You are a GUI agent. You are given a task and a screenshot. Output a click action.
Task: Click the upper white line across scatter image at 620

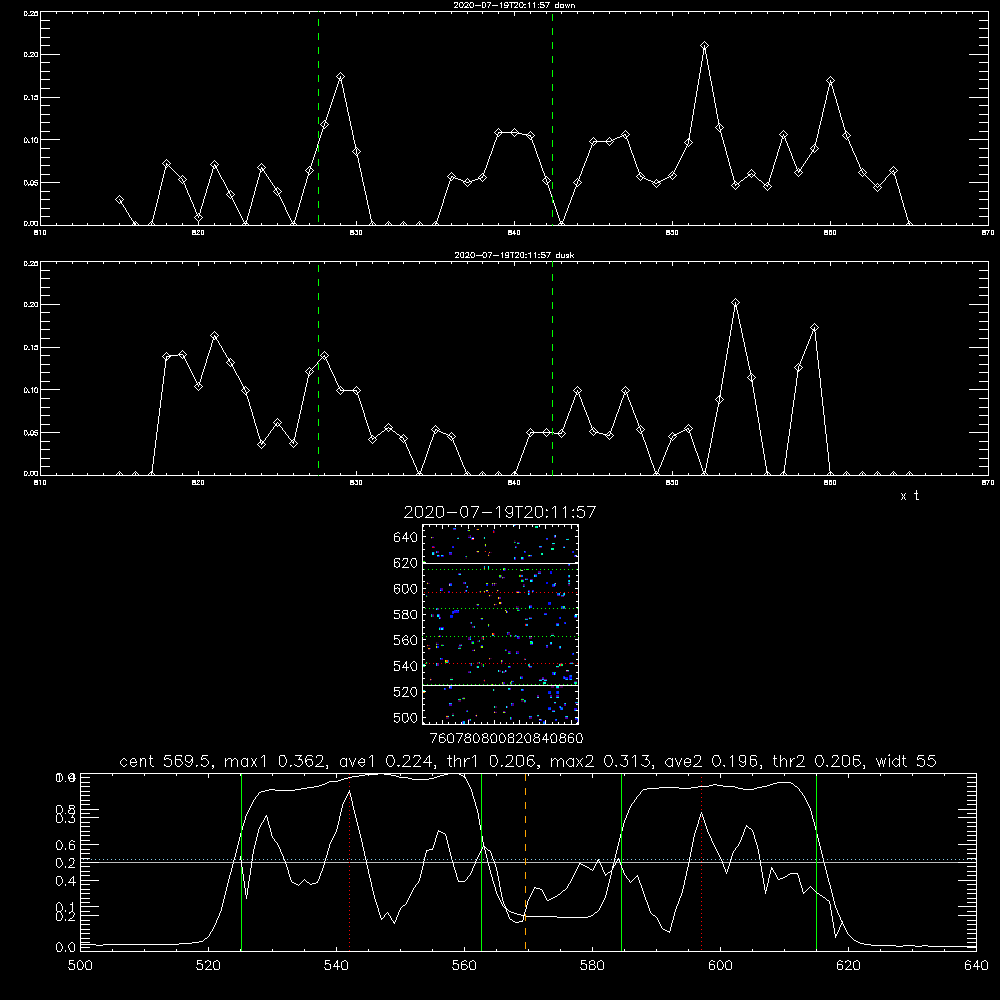[x=500, y=563]
